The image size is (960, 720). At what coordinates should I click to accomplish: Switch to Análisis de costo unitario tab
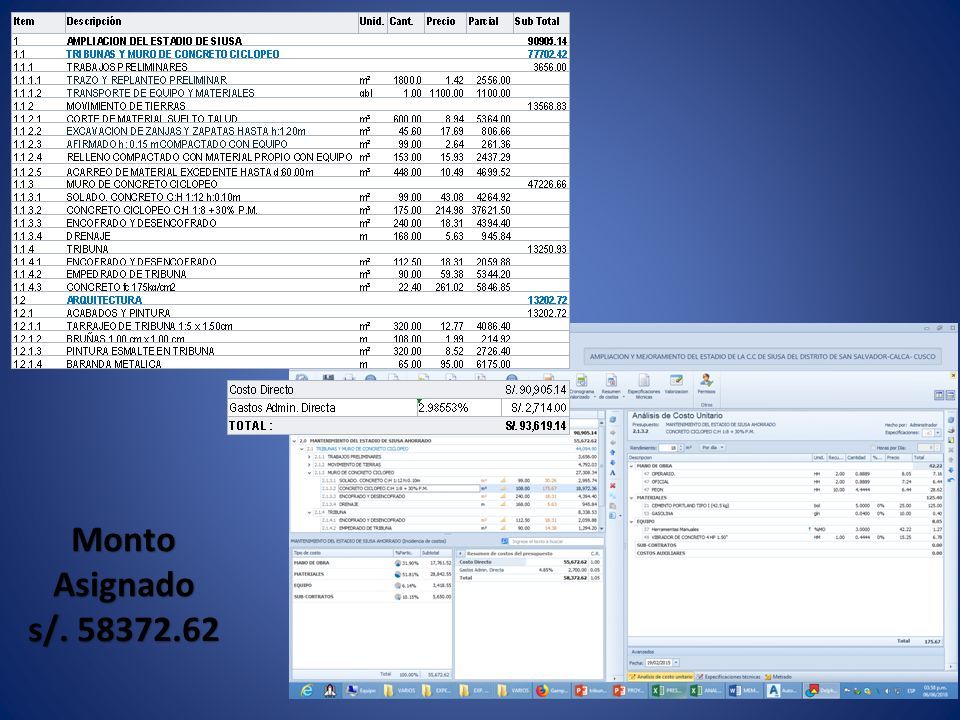click(661, 677)
